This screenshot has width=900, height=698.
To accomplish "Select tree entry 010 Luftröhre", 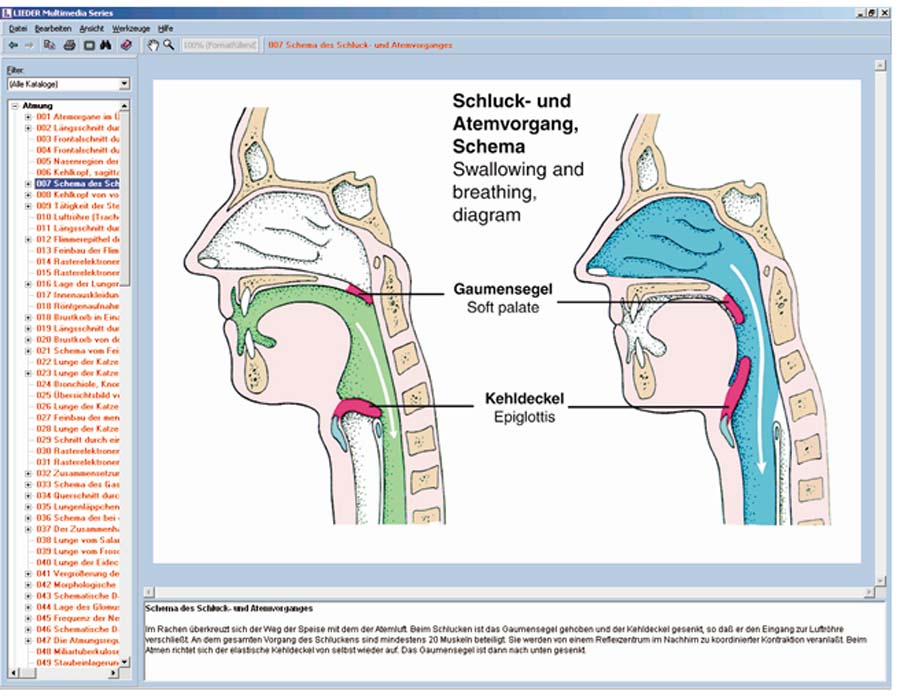I will [78, 217].
